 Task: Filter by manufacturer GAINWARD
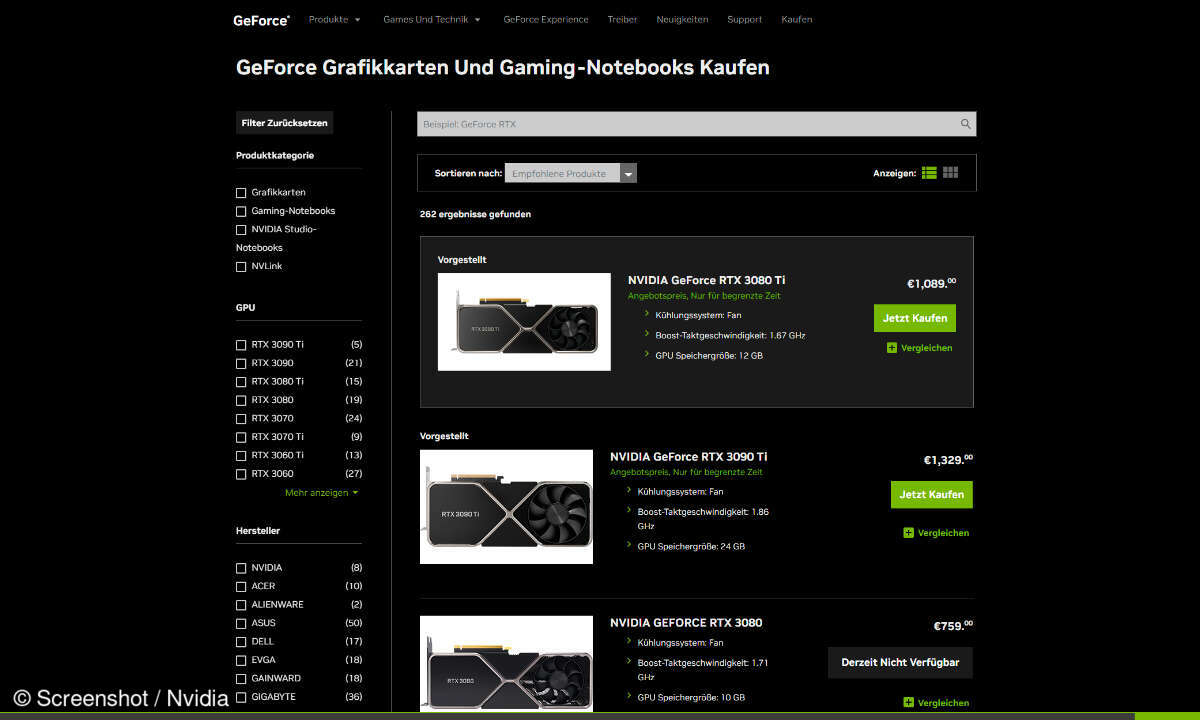[x=241, y=678]
